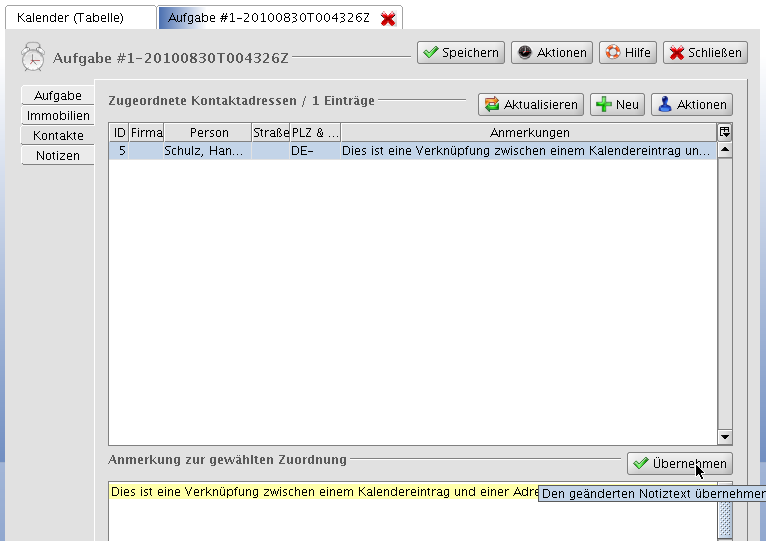Select the Immobilien side tab
The height and width of the screenshot is (541, 766).
click(58, 116)
